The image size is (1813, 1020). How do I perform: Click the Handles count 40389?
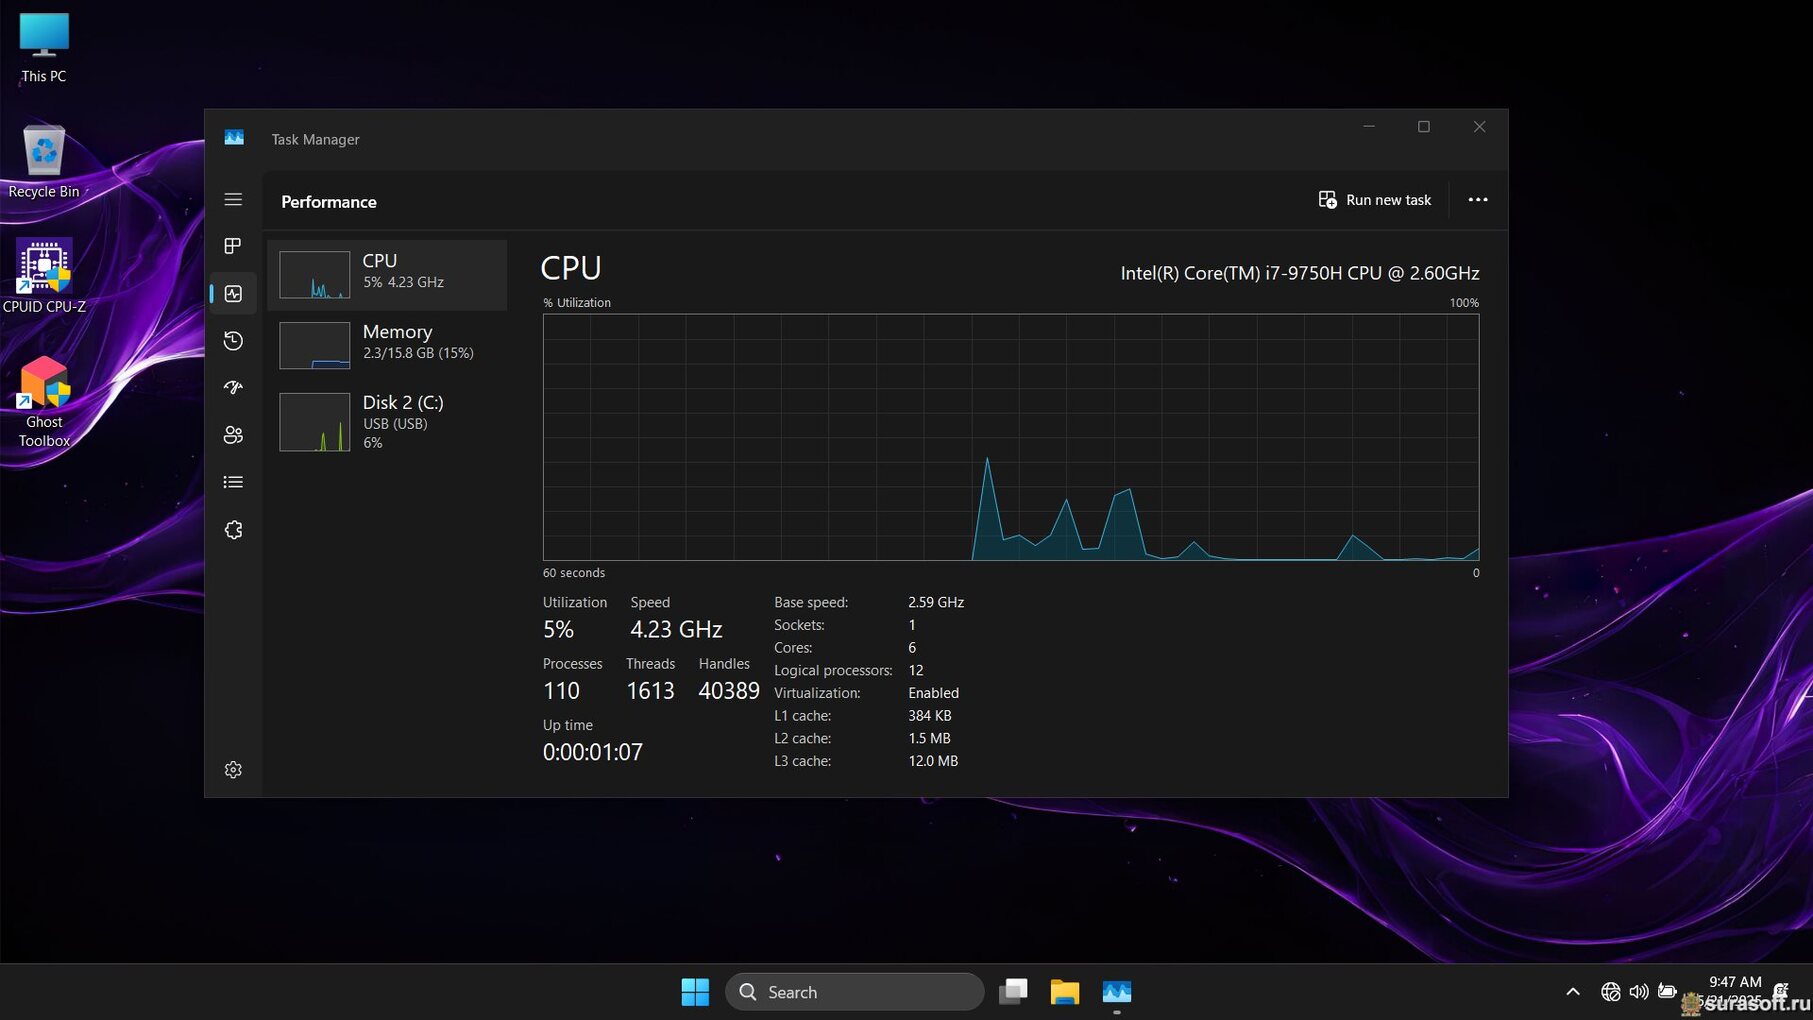pyautogui.click(x=729, y=691)
